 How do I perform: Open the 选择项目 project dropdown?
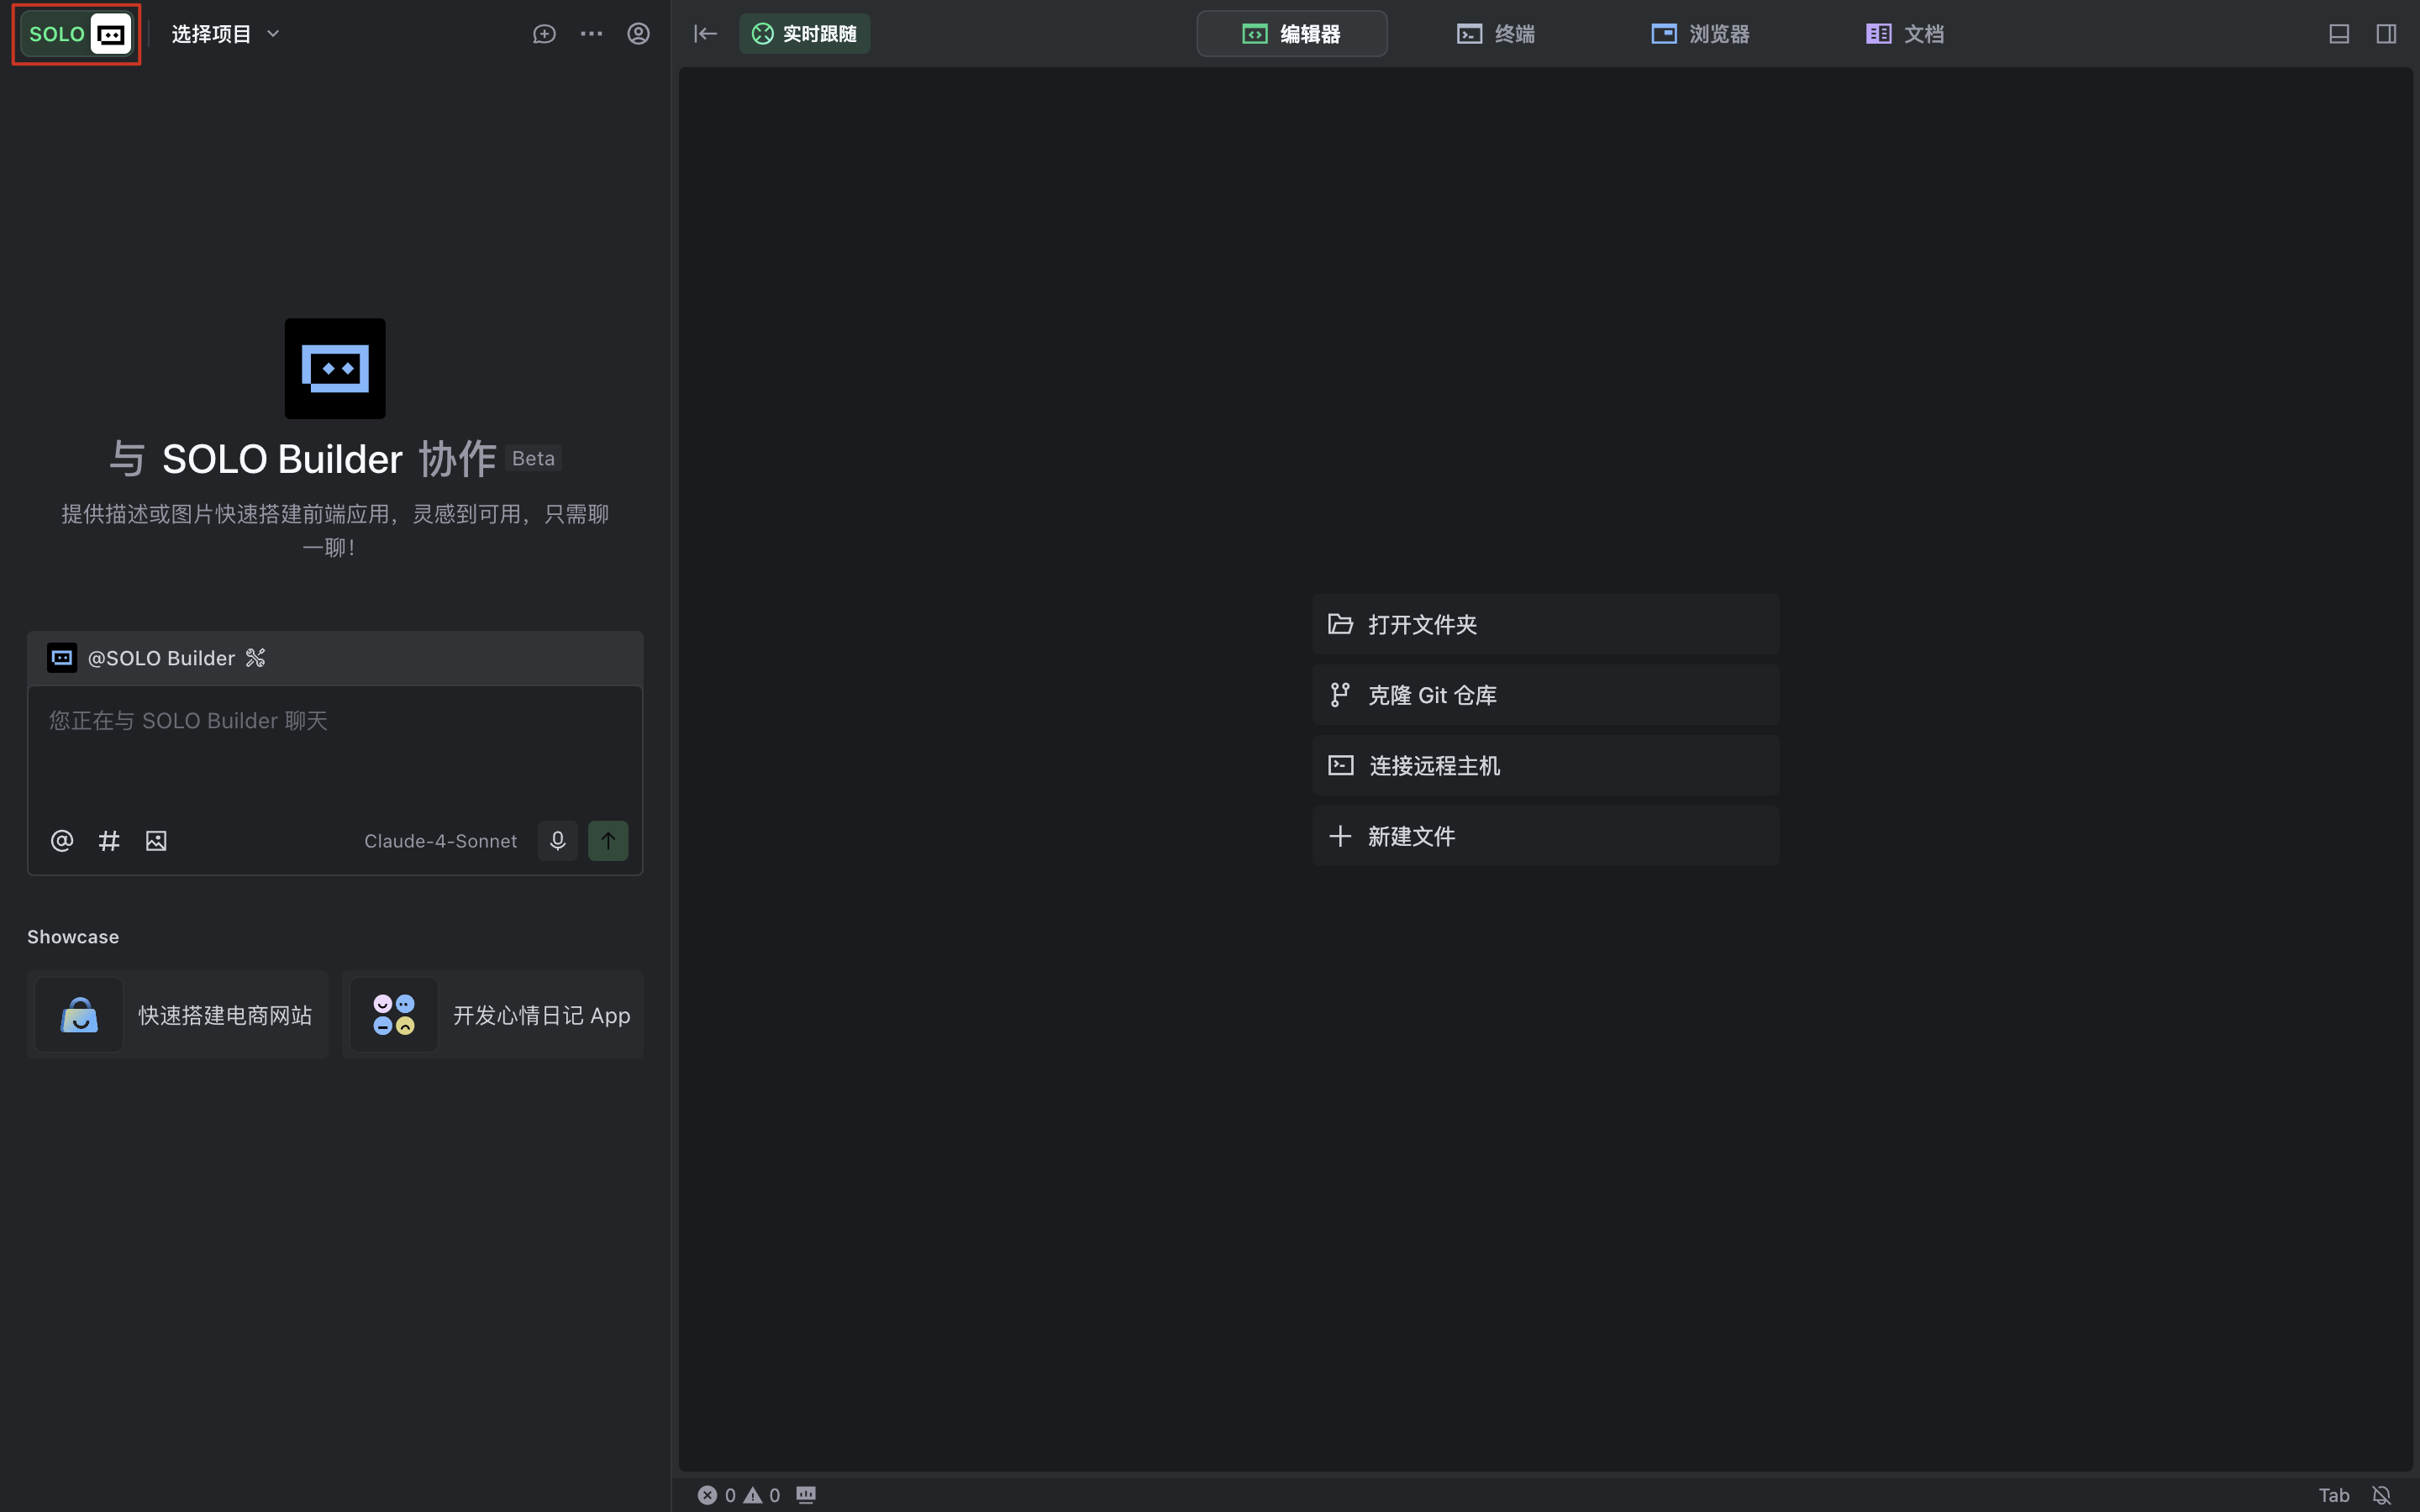point(225,34)
